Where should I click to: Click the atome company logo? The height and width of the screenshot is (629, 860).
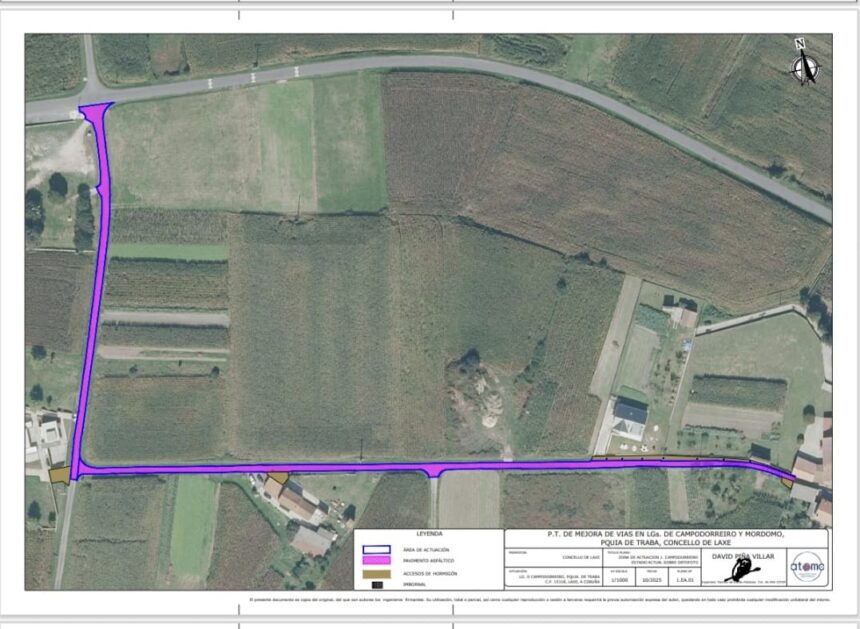point(807,566)
